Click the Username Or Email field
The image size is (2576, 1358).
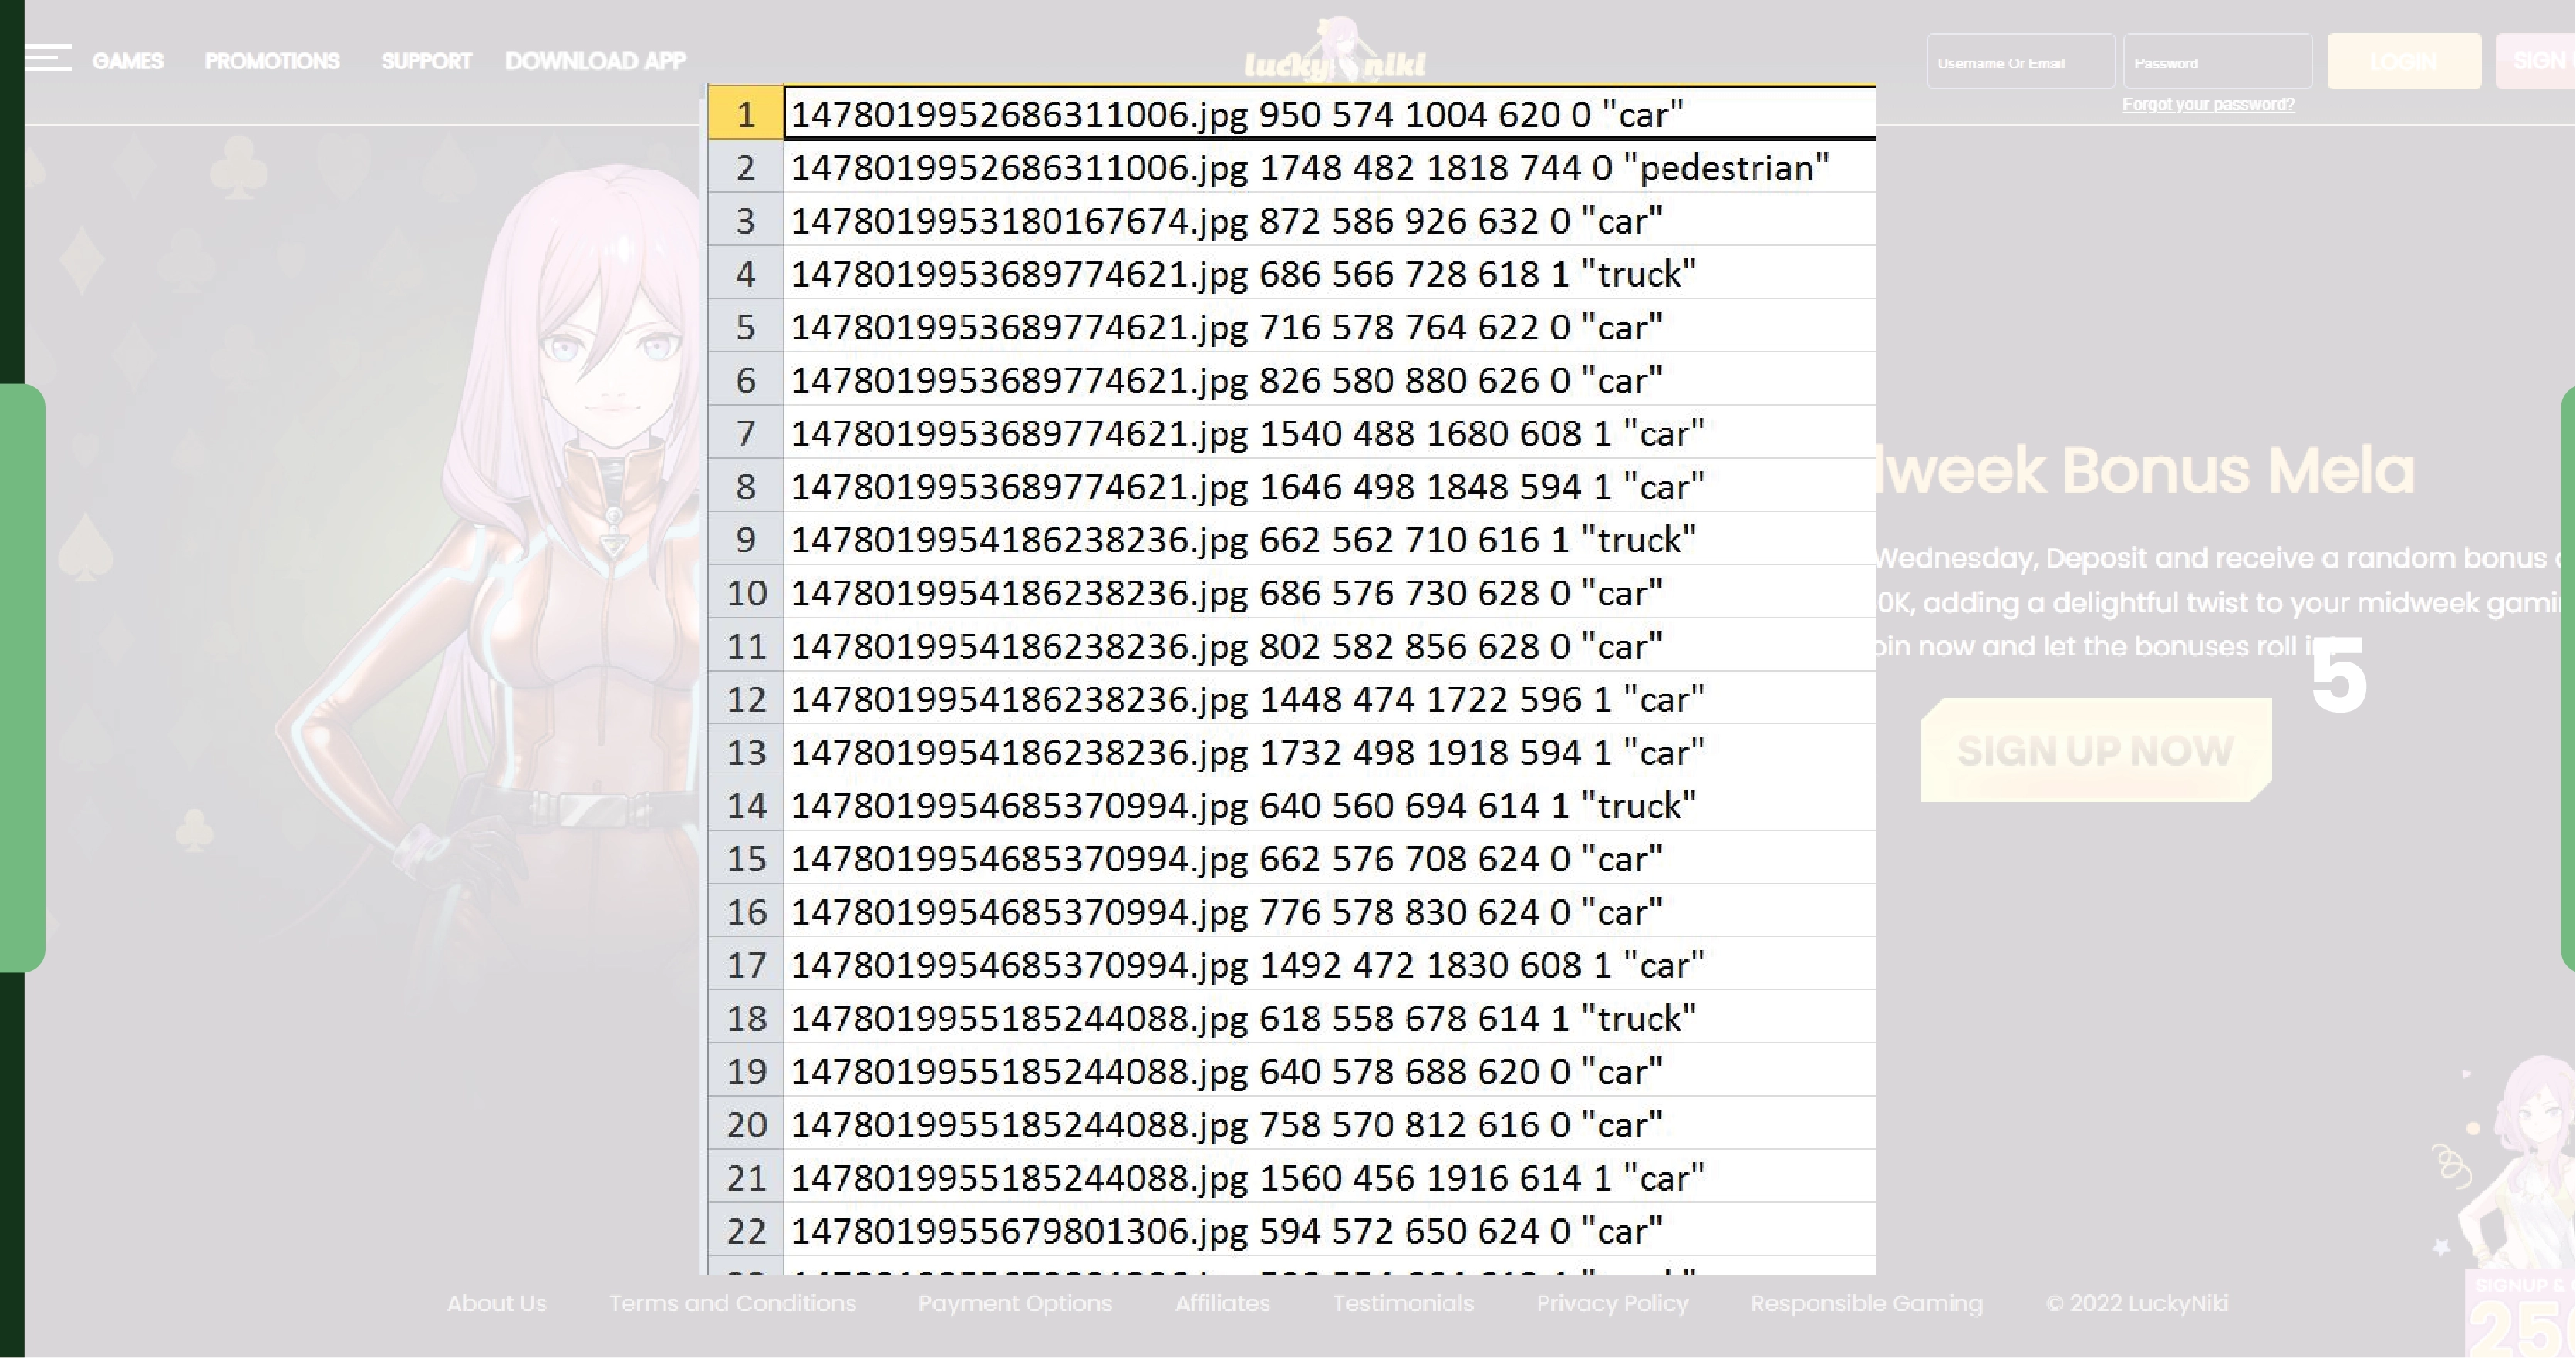point(2020,61)
